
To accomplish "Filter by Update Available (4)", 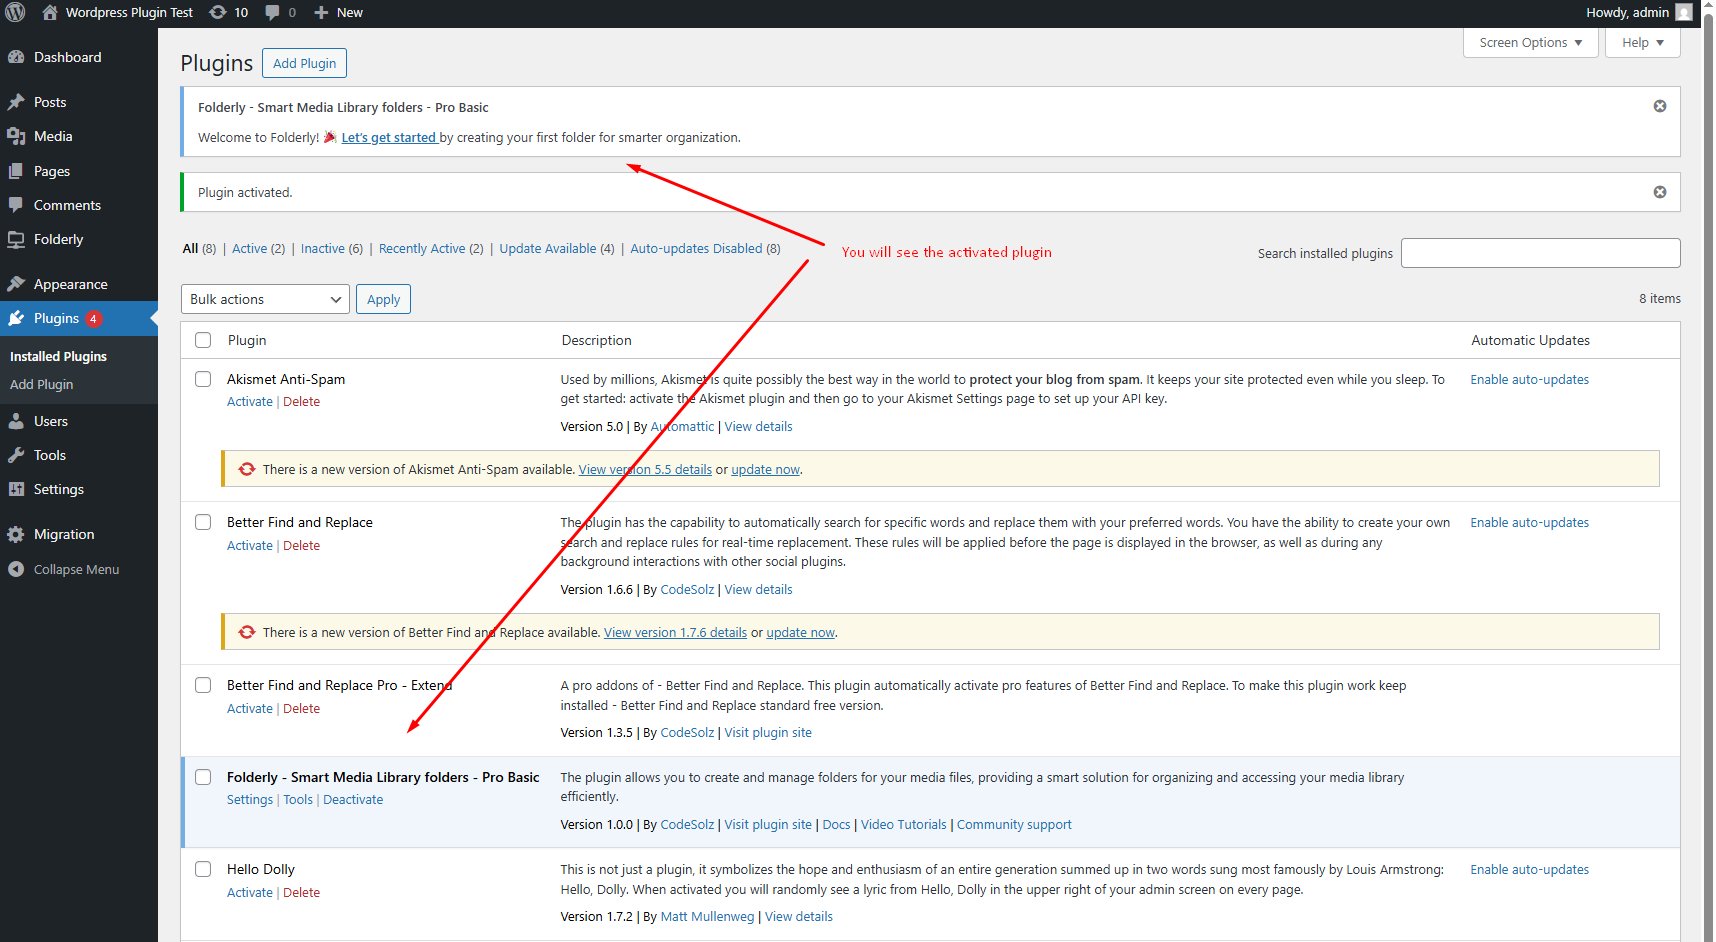I will (557, 248).
